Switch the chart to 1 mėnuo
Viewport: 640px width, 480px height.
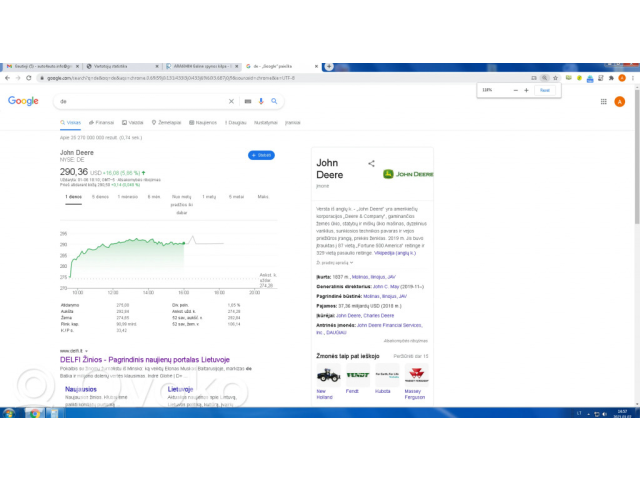tap(128, 197)
